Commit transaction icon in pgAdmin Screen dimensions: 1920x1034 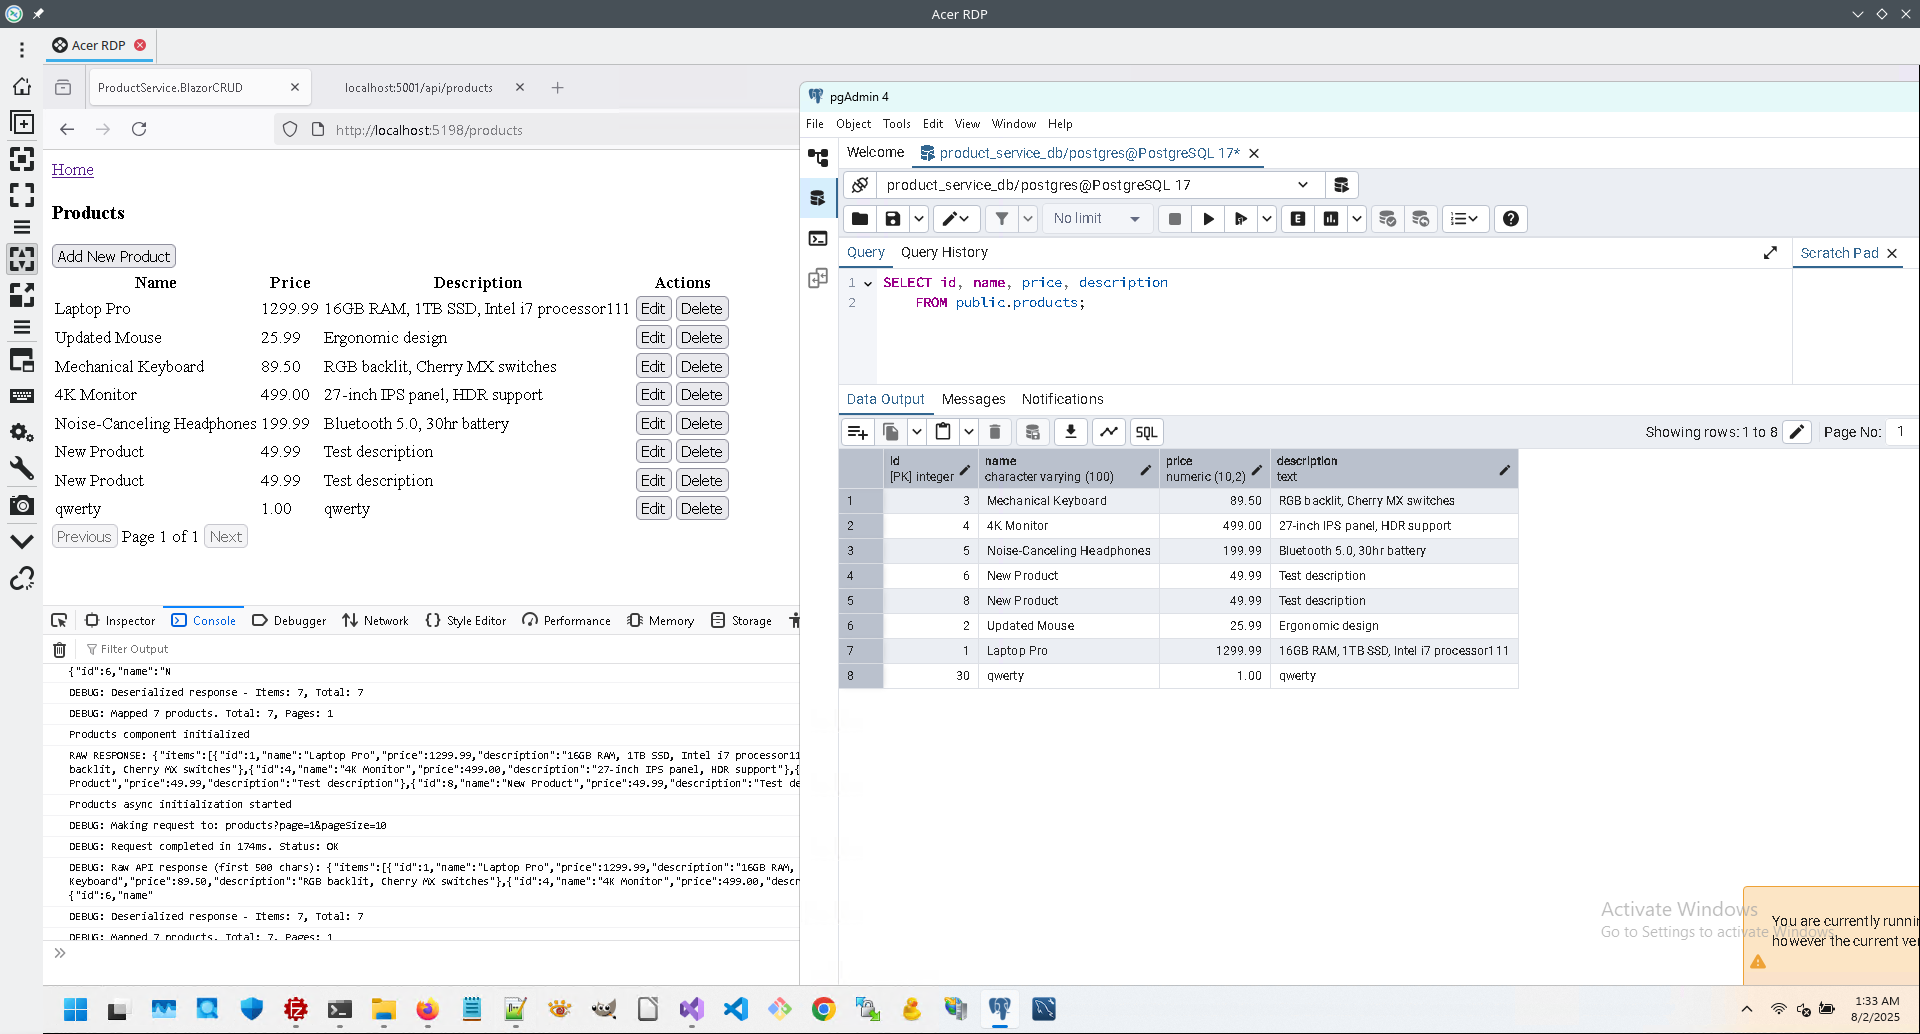(x=1387, y=219)
